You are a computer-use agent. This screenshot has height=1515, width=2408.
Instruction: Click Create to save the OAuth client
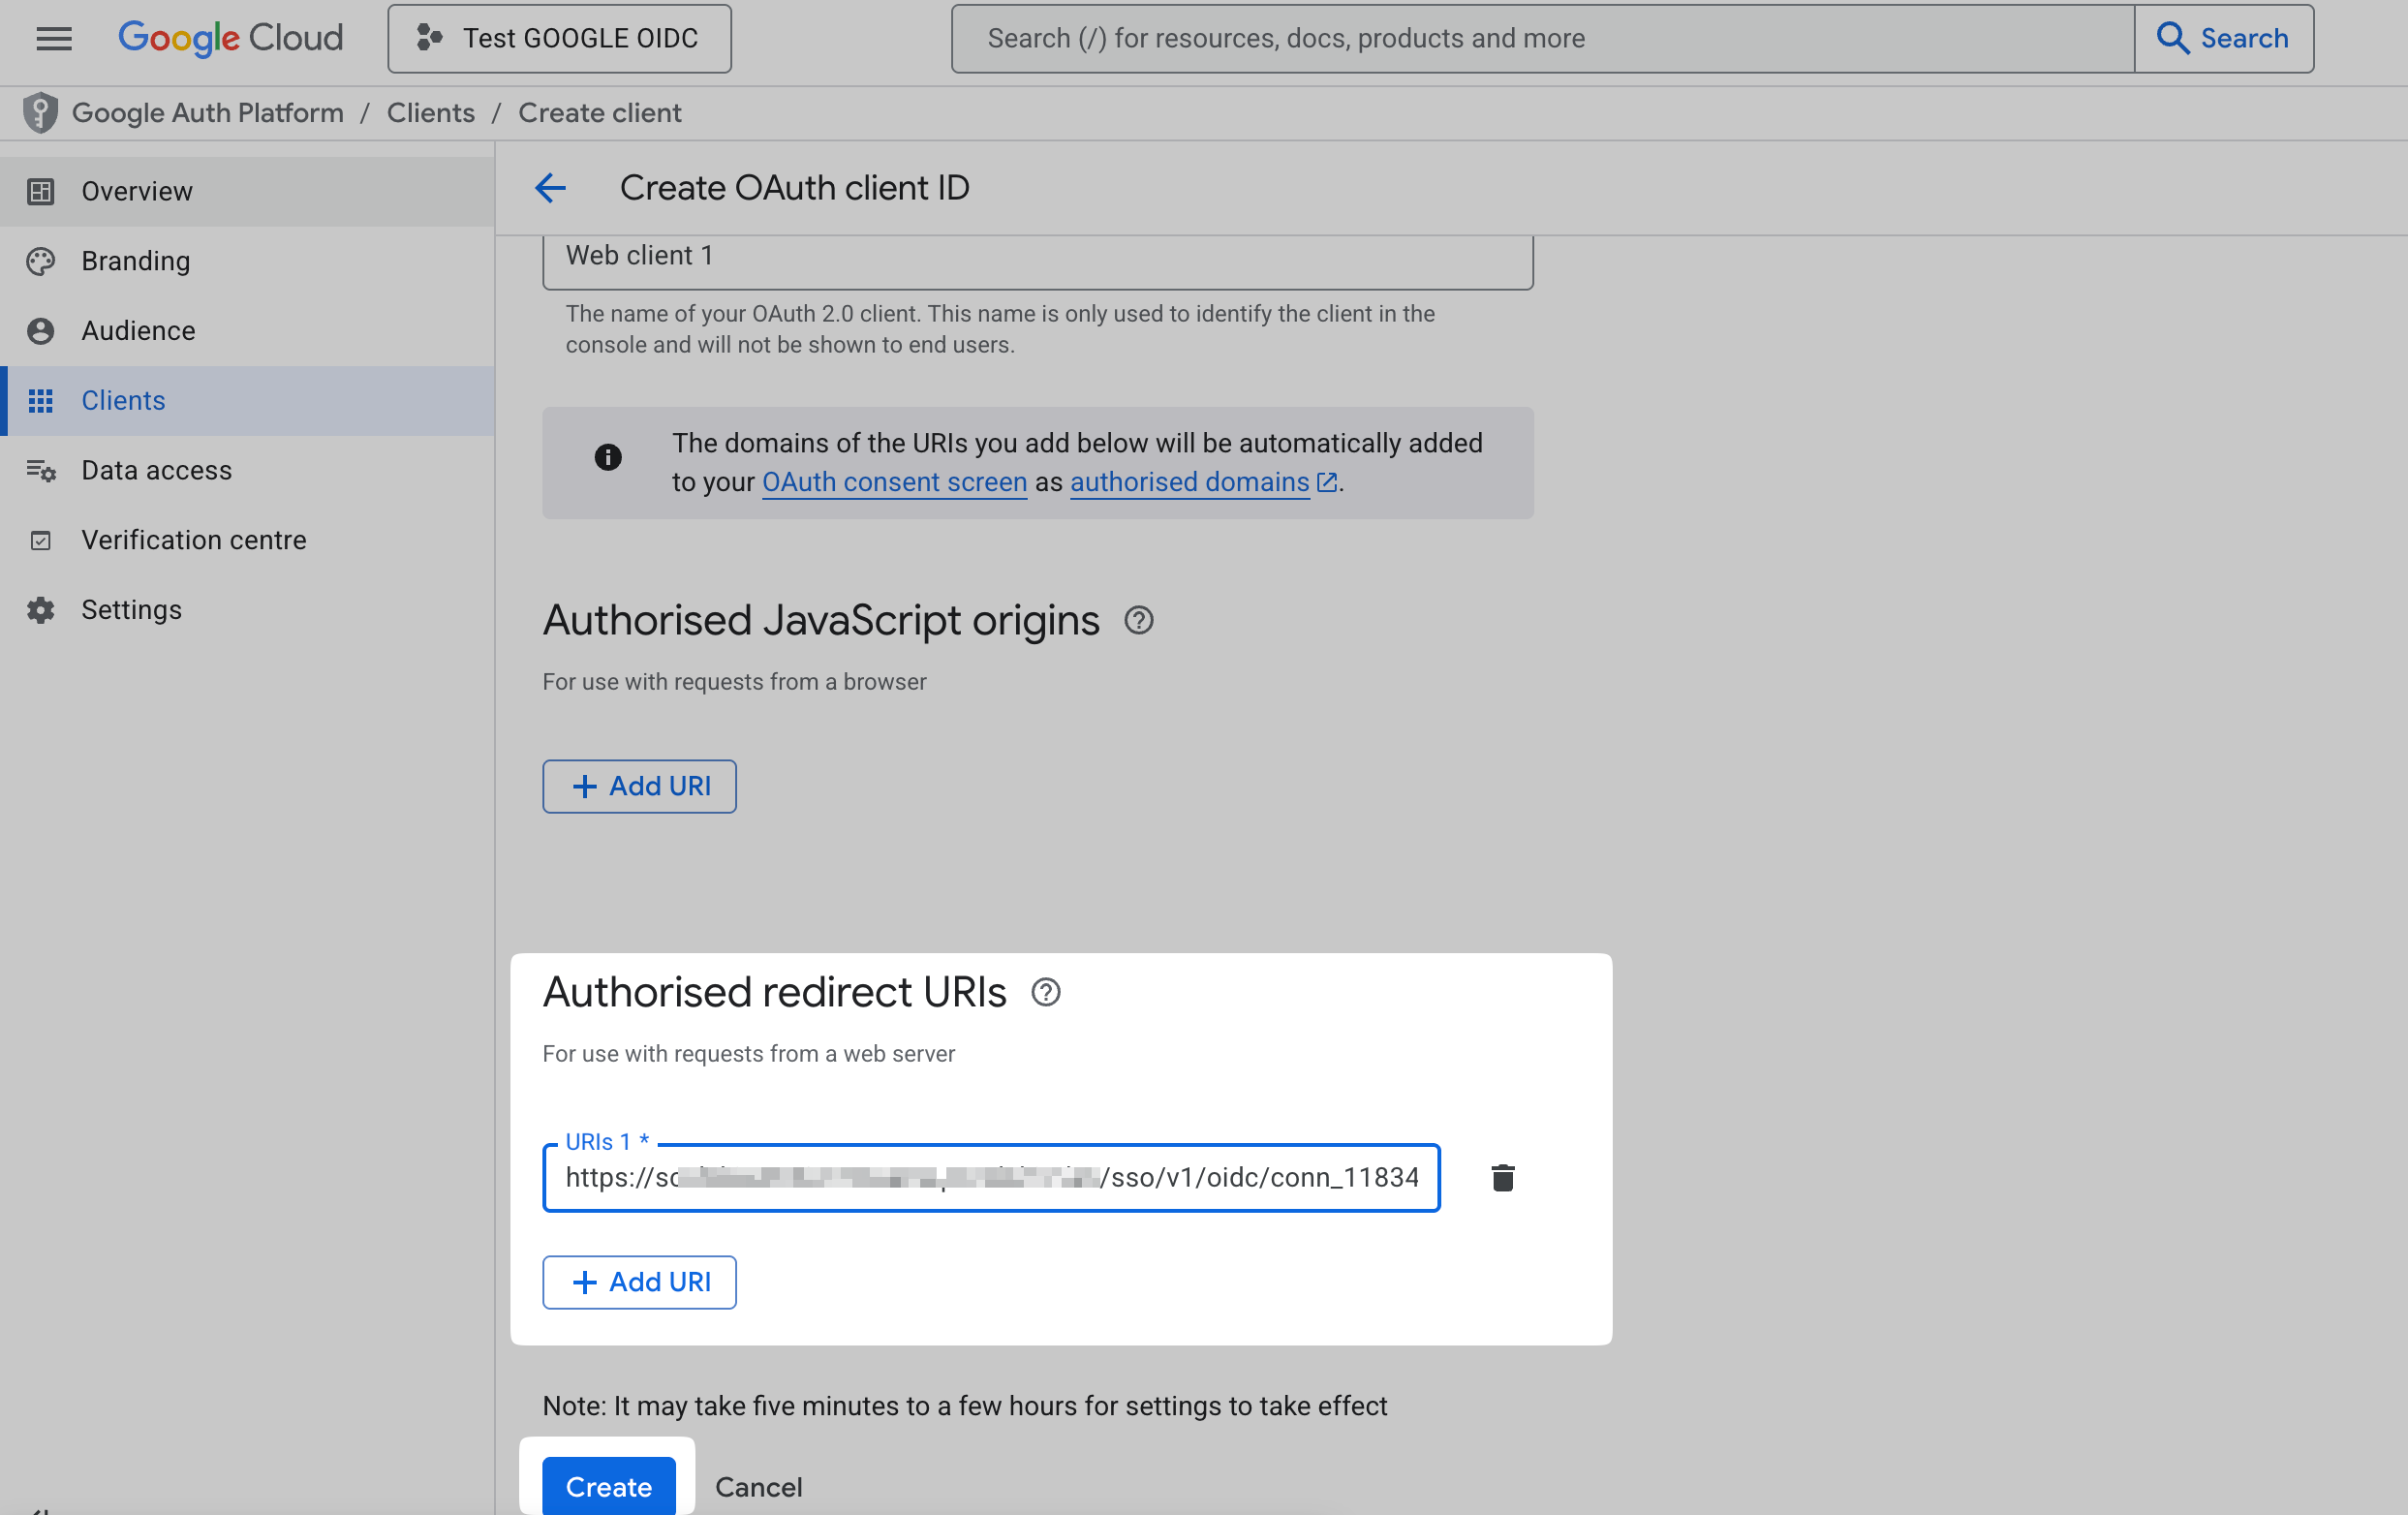pyautogui.click(x=607, y=1487)
